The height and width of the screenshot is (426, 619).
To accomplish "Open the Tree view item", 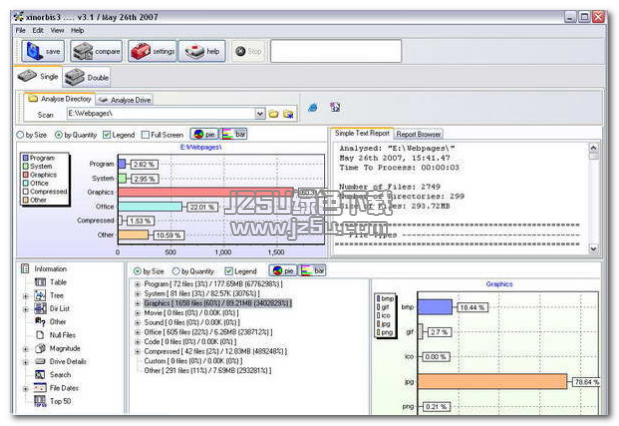I will (x=49, y=295).
